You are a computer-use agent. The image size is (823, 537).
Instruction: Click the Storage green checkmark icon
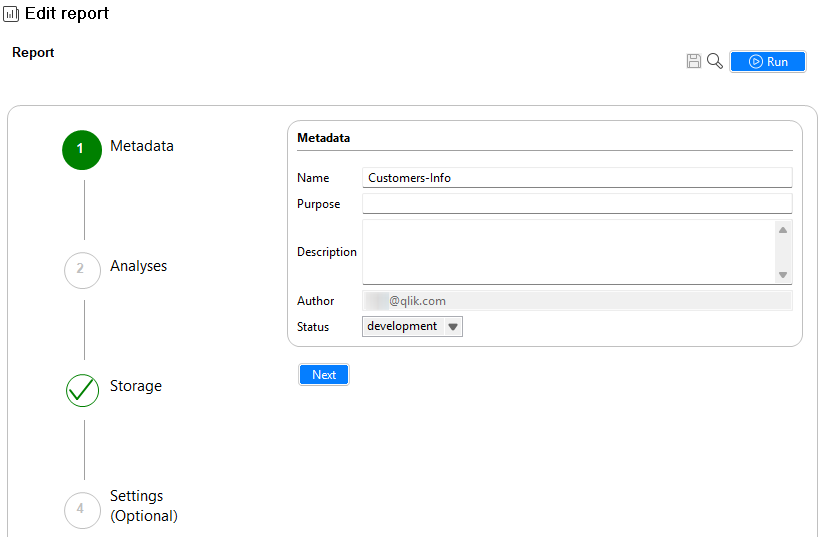(x=82, y=390)
